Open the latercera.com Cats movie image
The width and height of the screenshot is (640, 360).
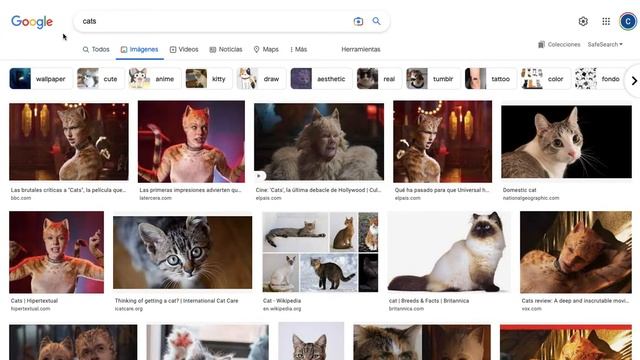pos(191,142)
